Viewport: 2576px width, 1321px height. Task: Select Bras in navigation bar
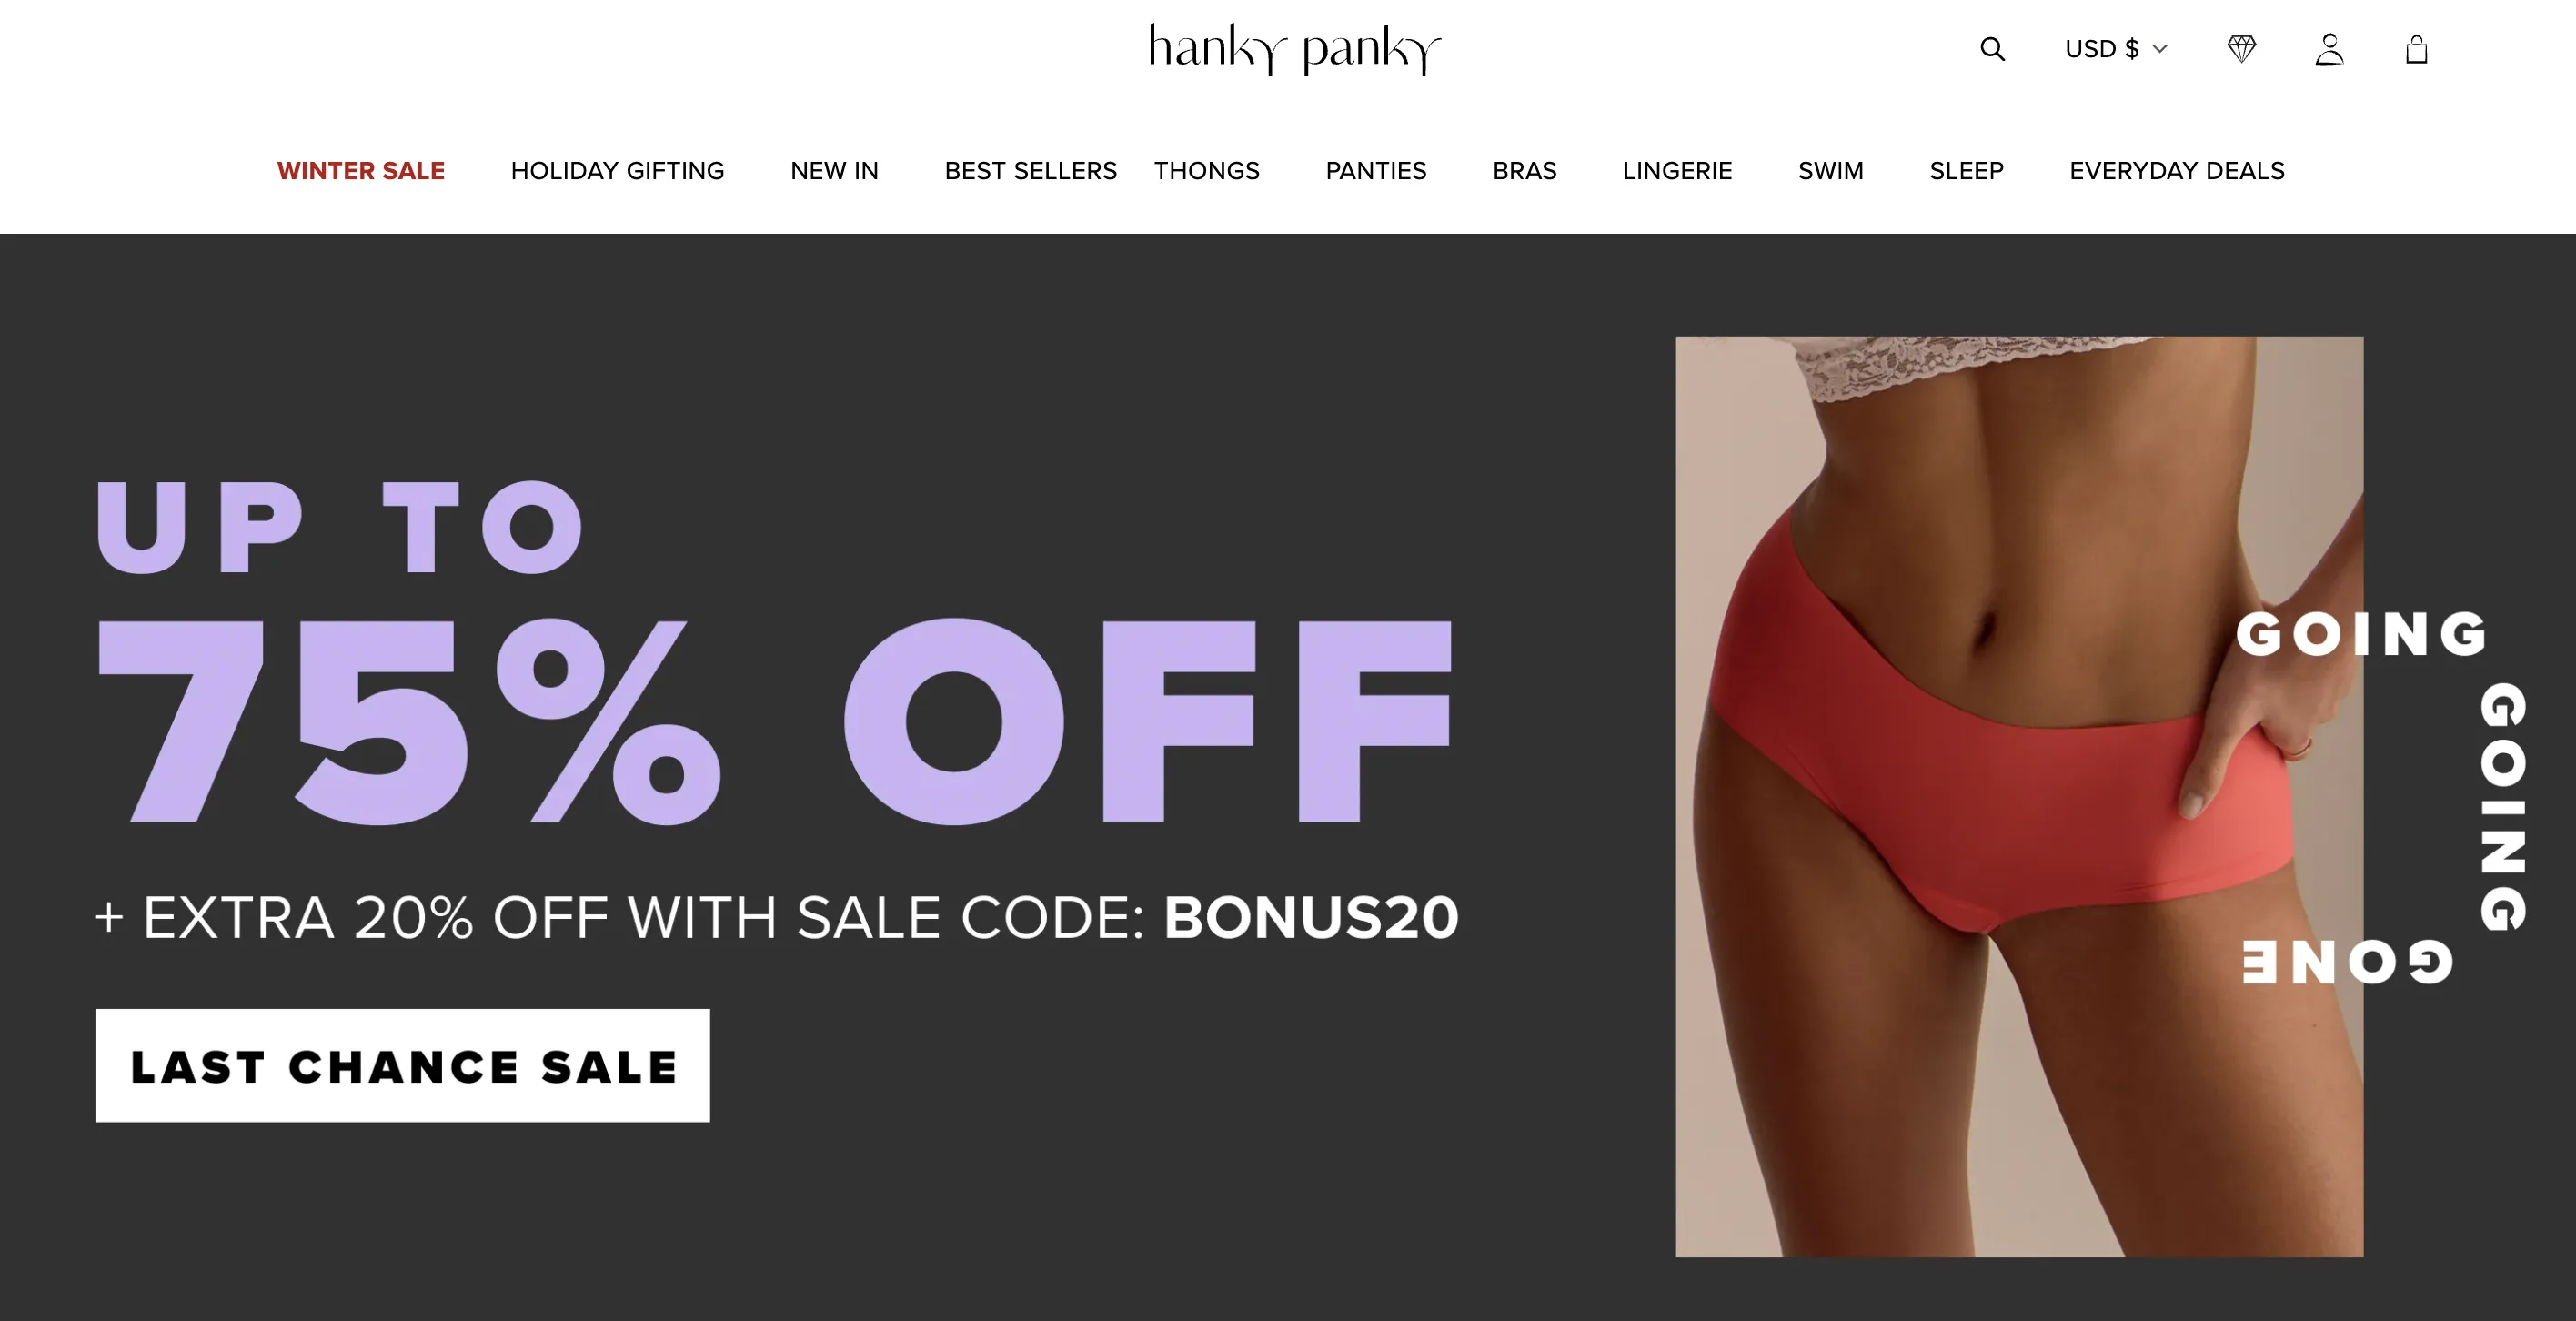point(1524,171)
